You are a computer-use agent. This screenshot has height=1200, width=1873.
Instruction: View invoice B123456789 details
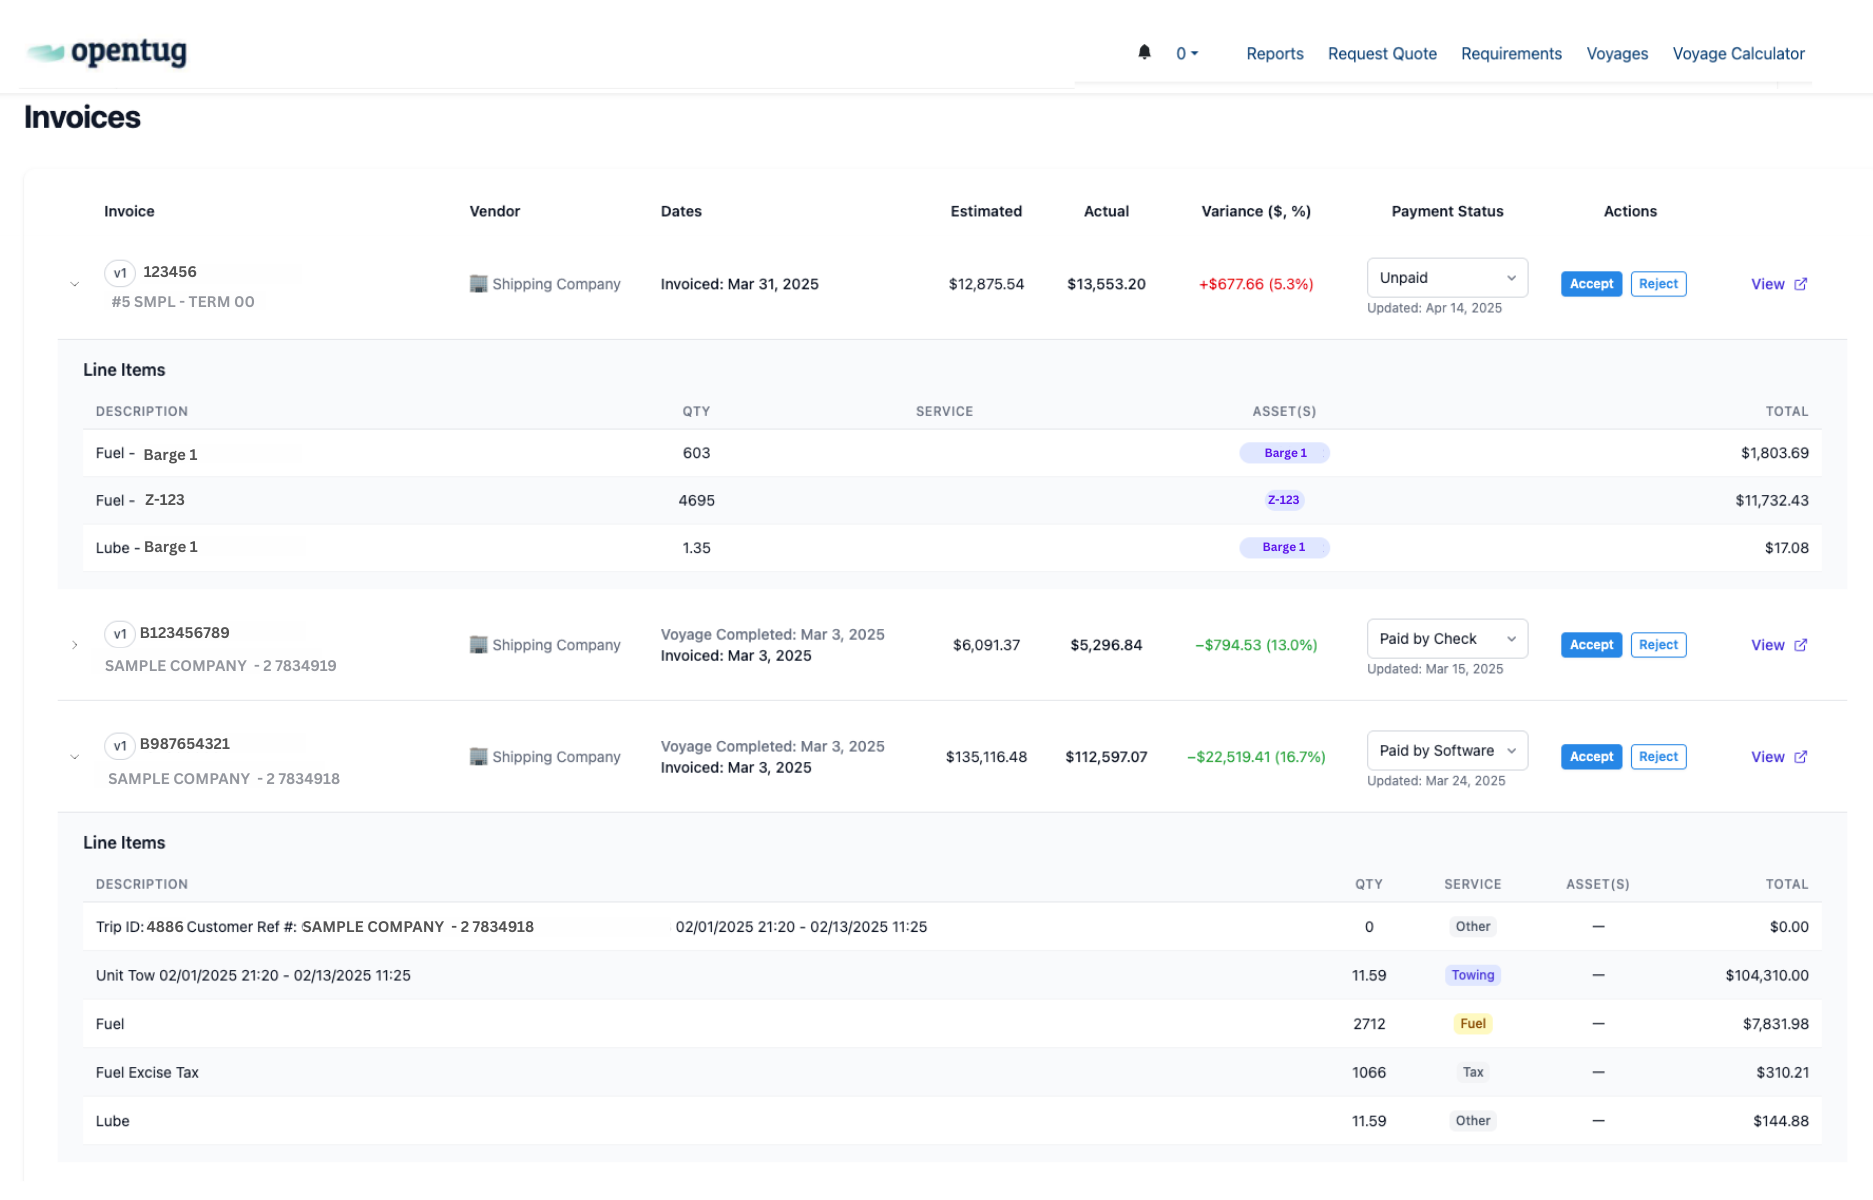[1767, 645]
